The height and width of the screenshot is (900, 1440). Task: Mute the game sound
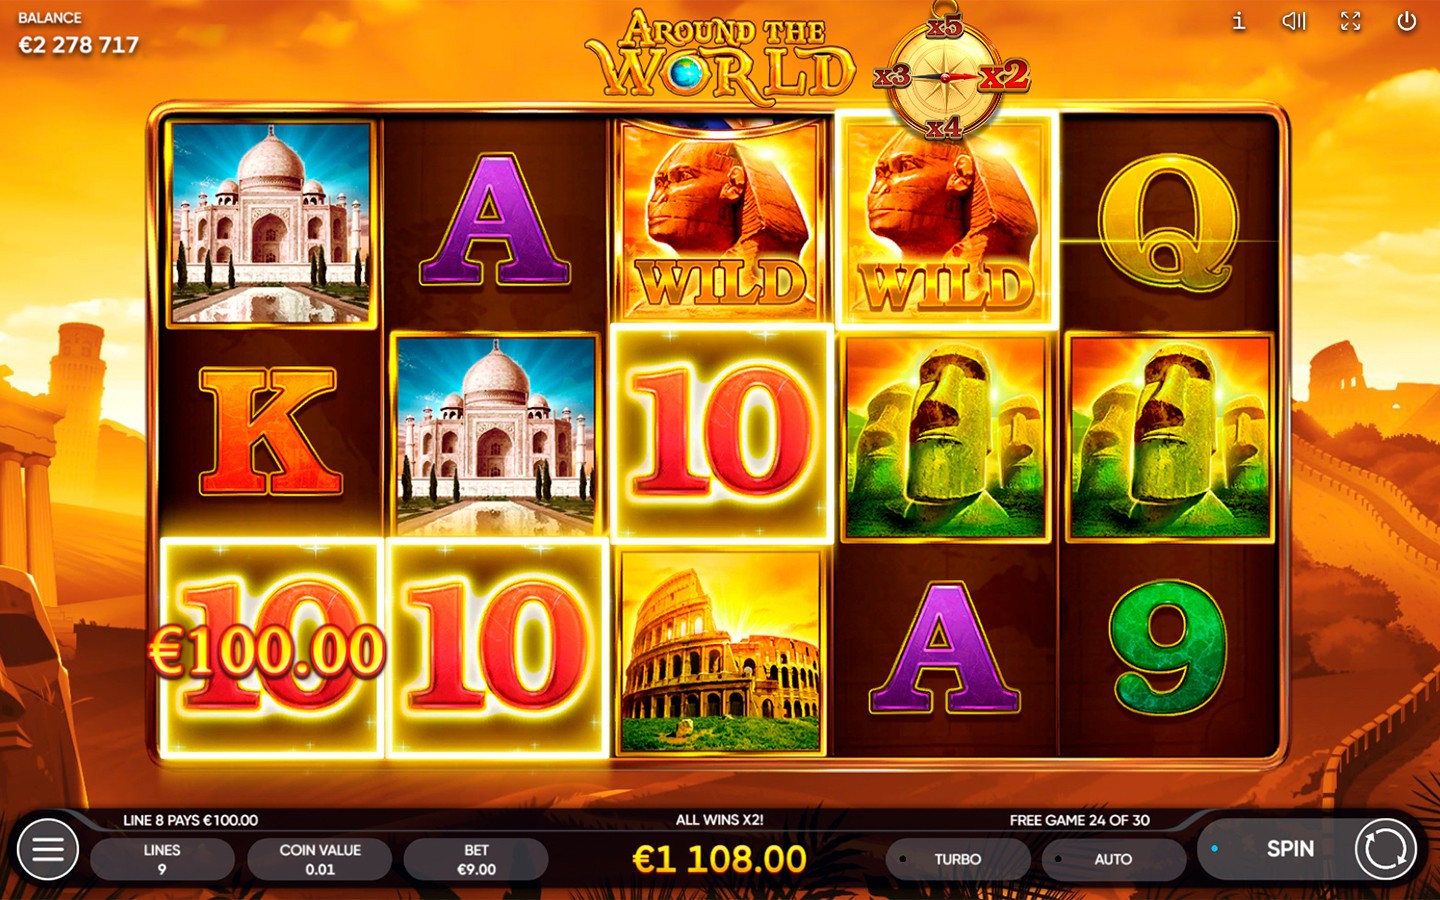1294,21
